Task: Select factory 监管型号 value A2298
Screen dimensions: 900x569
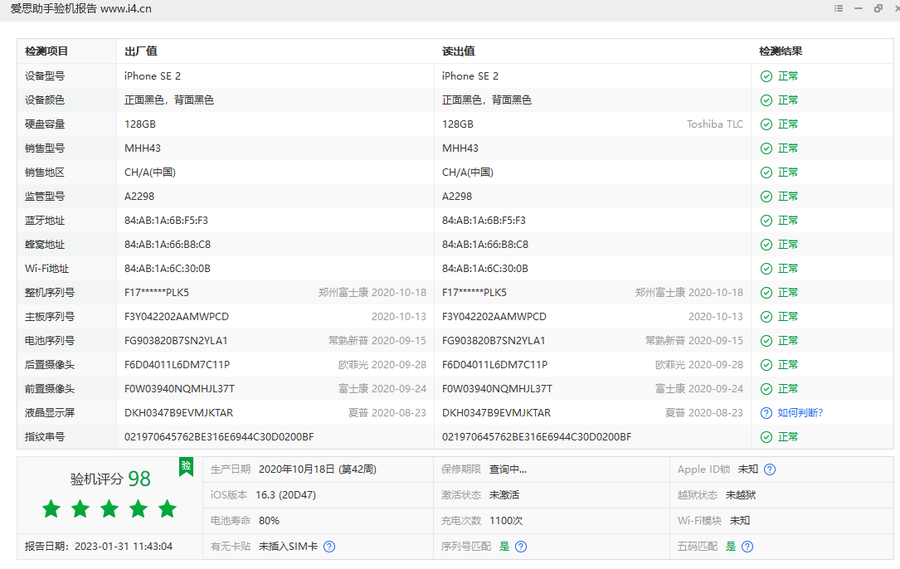Action: coord(139,196)
